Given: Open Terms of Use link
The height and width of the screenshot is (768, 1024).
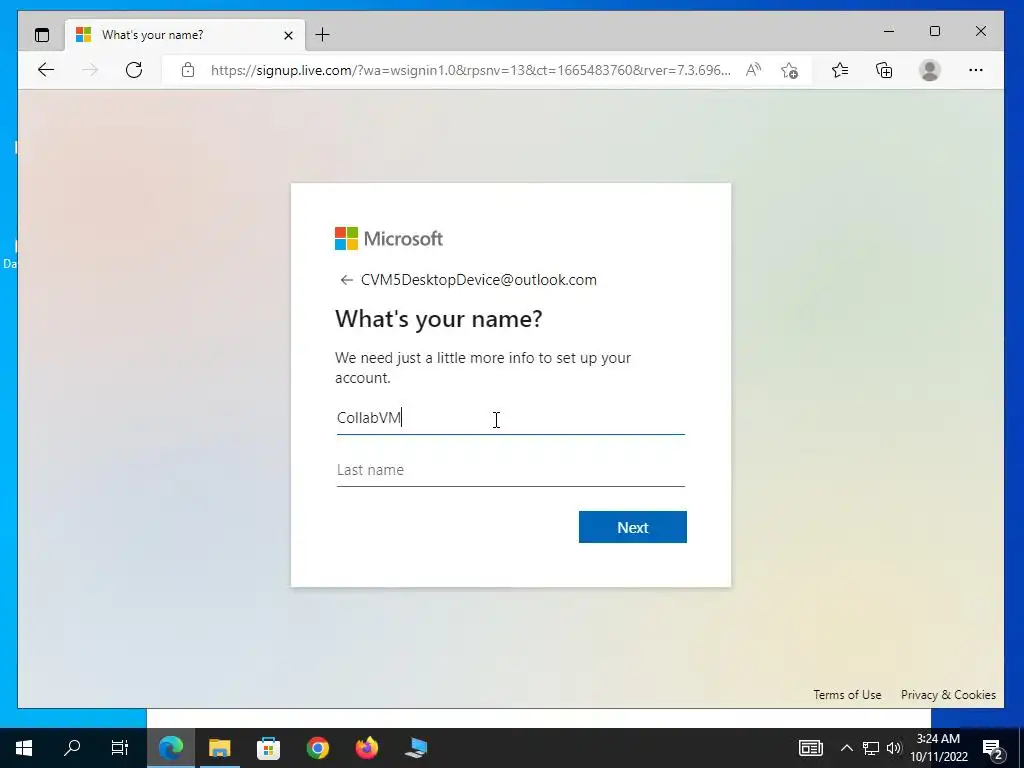Looking at the screenshot, I should click(847, 695).
